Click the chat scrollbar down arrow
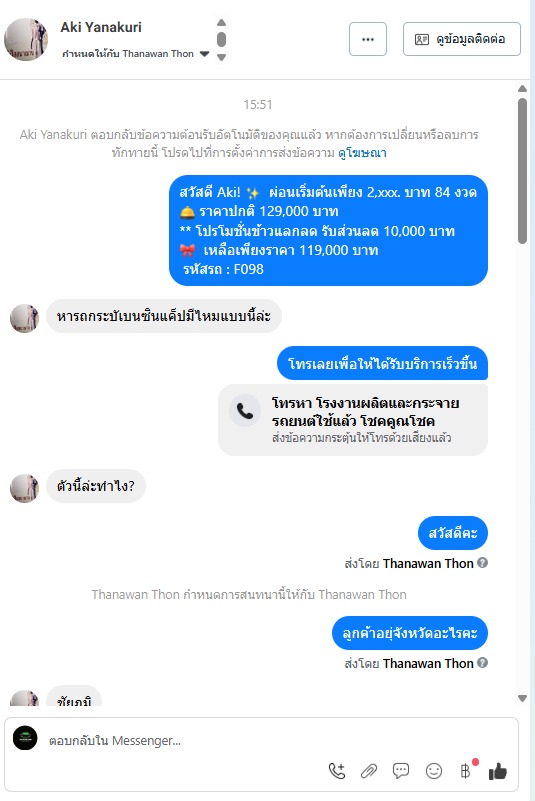Image resolution: width=535 pixels, height=801 pixels. 522,698
